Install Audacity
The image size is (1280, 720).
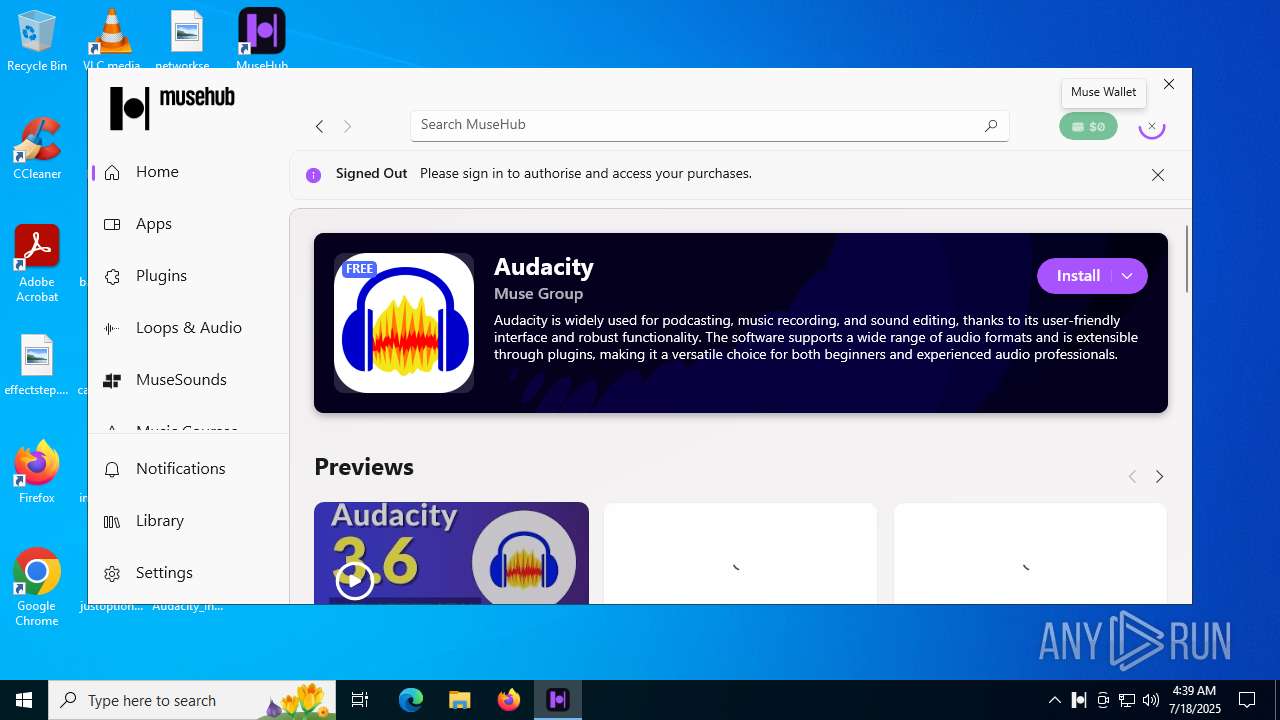tap(1078, 276)
